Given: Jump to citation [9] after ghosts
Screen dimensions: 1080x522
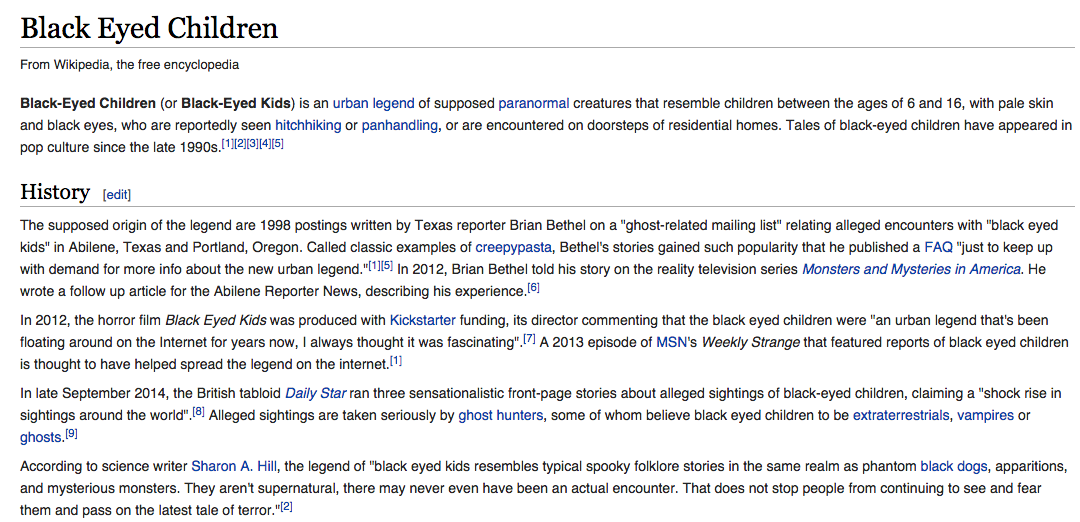Looking at the screenshot, I should coord(71,435).
